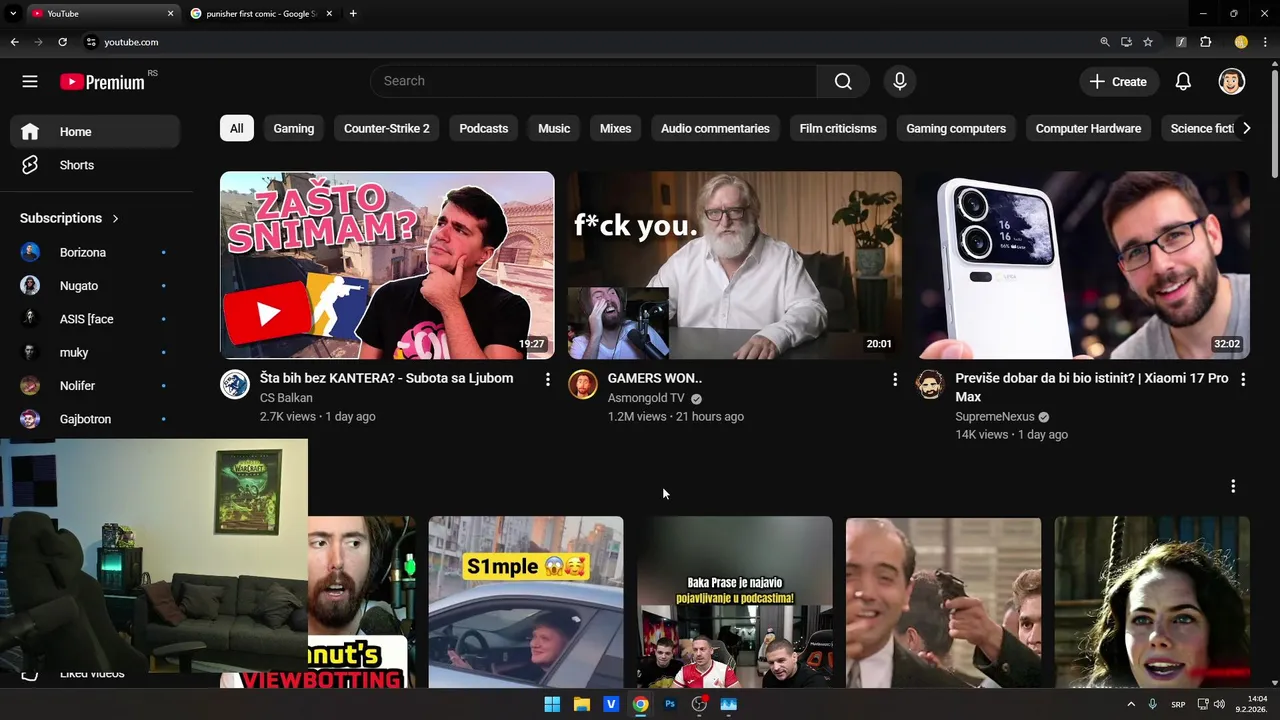Select the Podcasts filter chip
Screen dimensions: 1280x720
(x=484, y=128)
